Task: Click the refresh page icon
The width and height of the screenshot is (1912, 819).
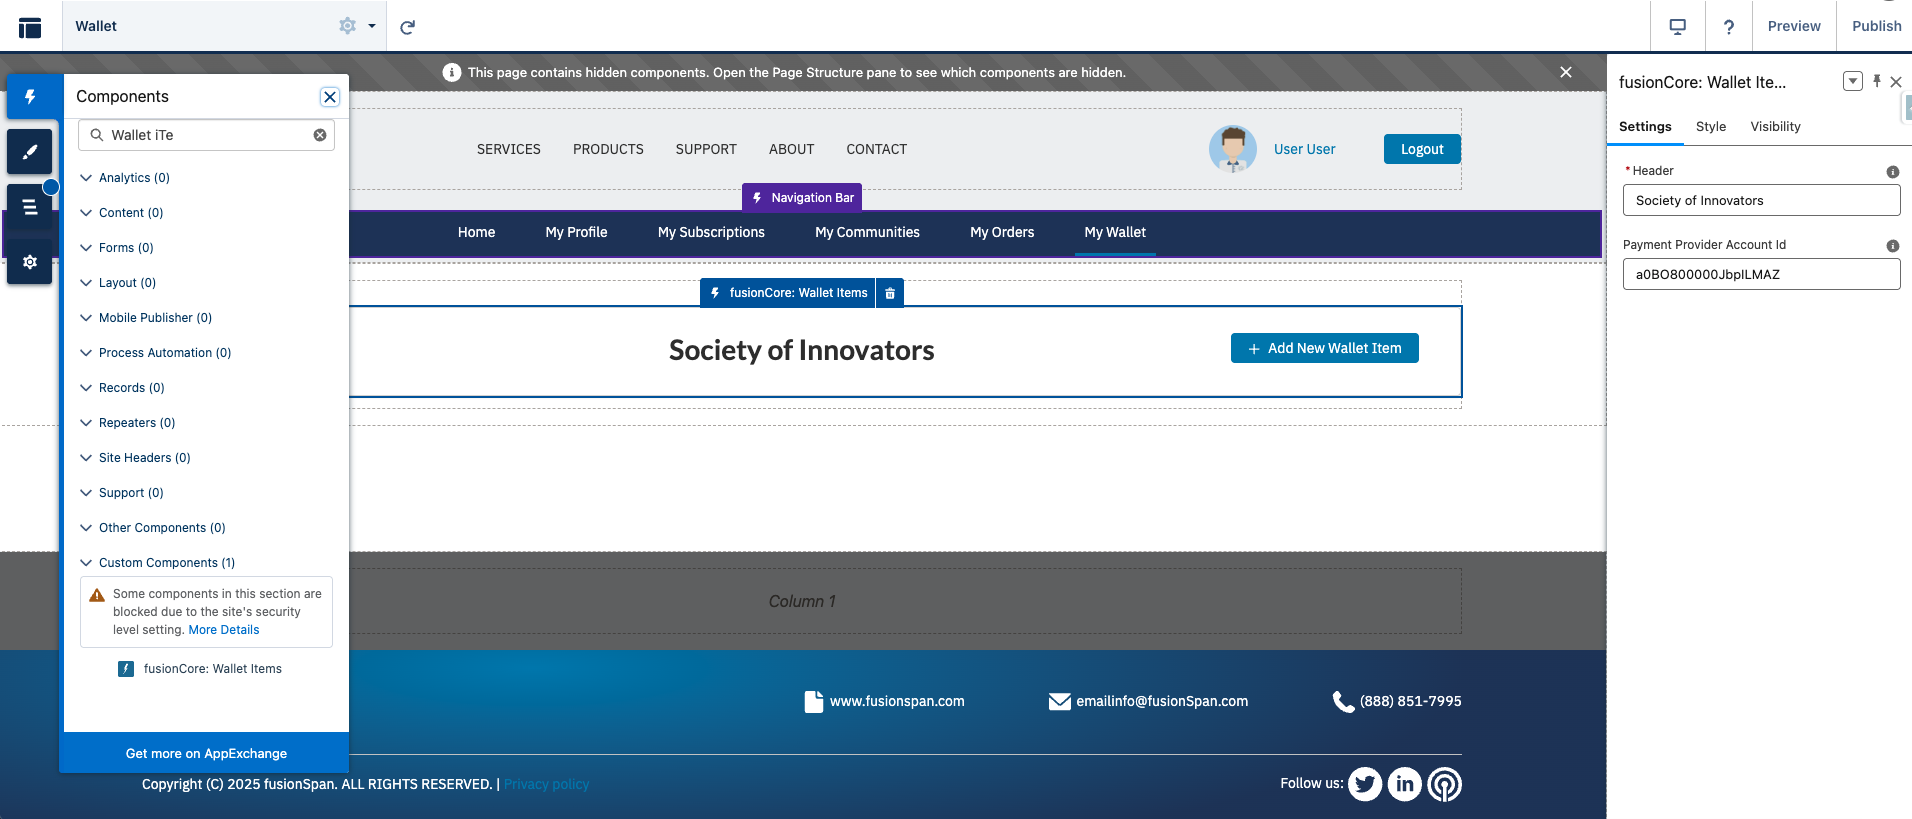Action: point(407,27)
